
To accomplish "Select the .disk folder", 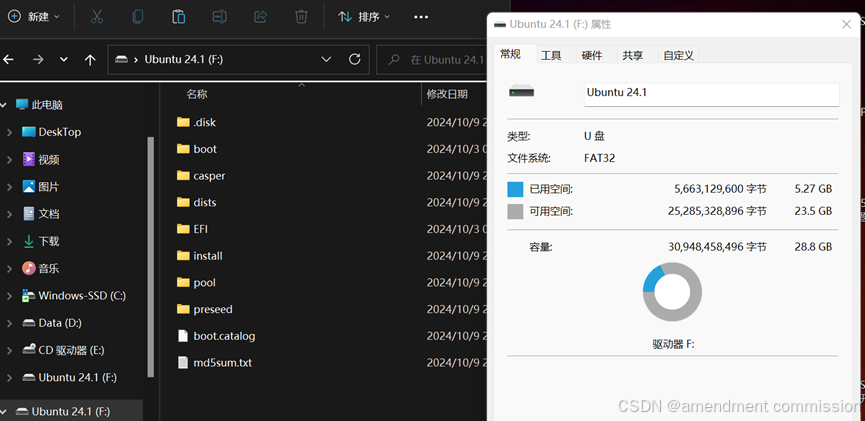I will coord(196,122).
